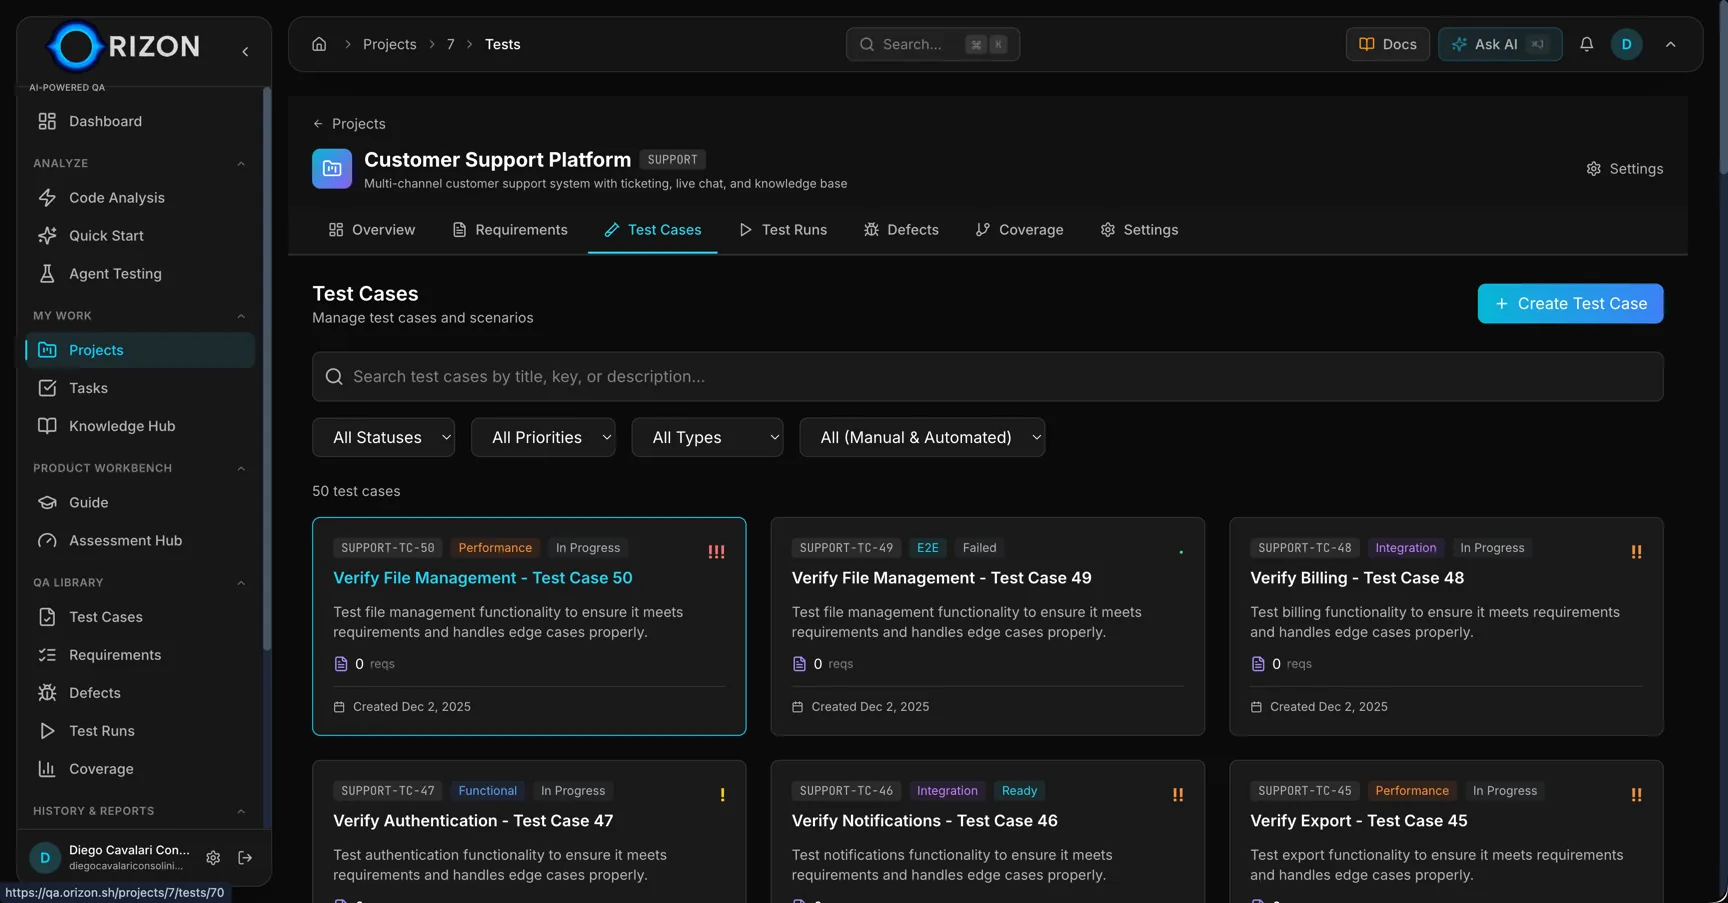Viewport: 1728px width, 903px height.
Task: Open the All Priorities filter dropdown
Action: point(543,437)
